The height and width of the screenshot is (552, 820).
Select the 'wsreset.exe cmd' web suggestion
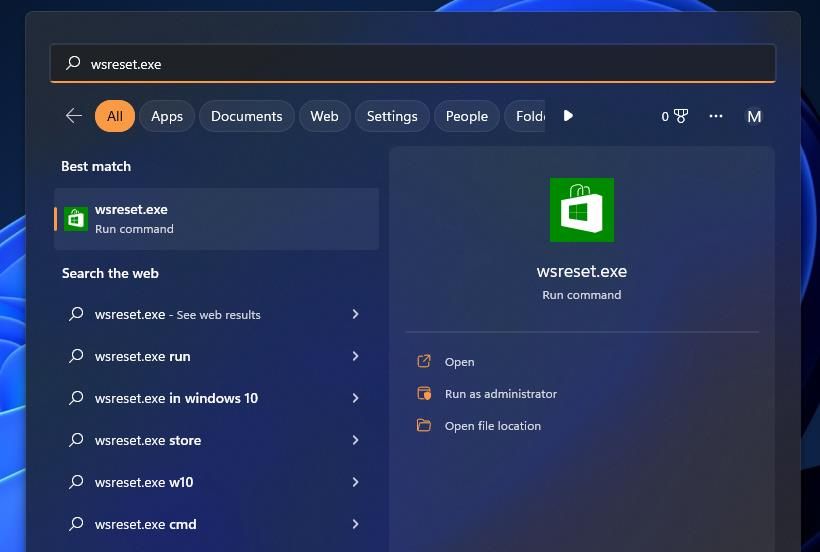[217, 524]
